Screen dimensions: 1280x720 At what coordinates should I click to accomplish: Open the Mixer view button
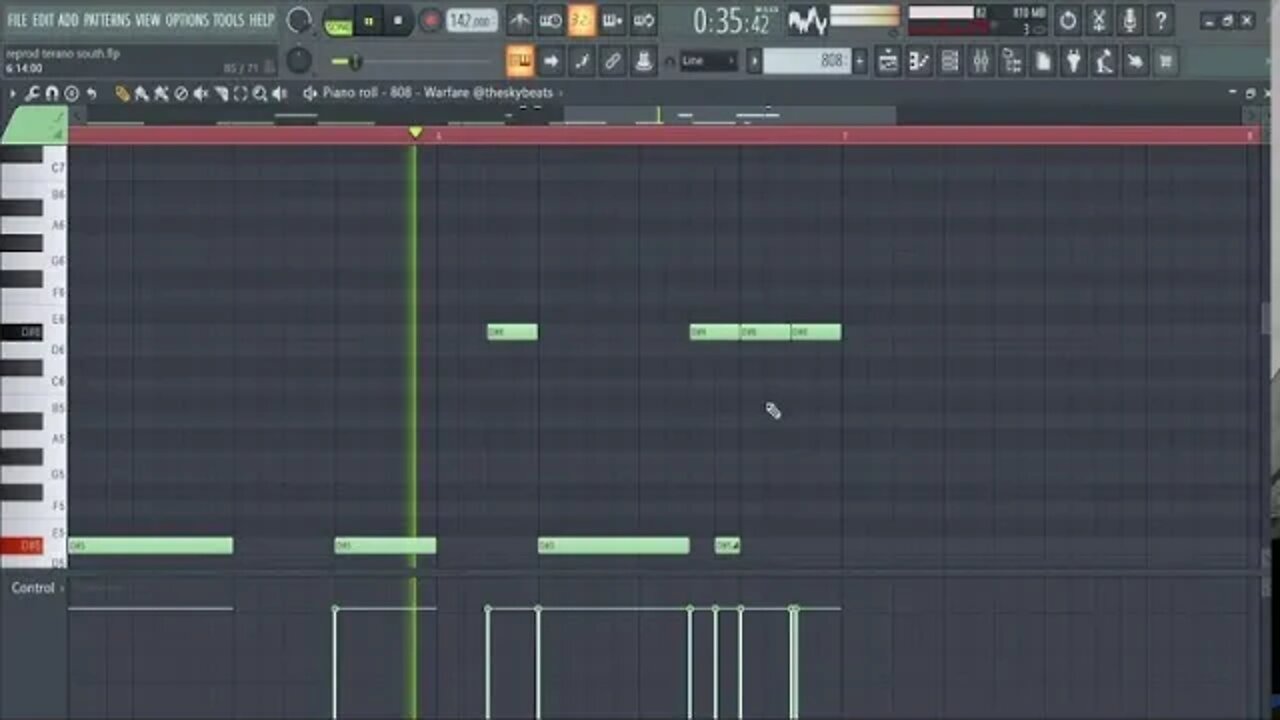(x=981, y=61)
